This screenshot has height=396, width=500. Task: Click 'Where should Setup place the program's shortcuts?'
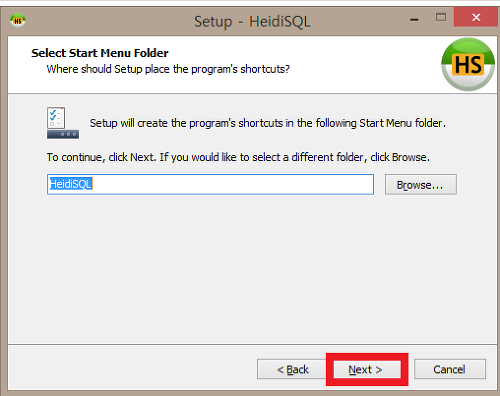[x=168, y=69]
